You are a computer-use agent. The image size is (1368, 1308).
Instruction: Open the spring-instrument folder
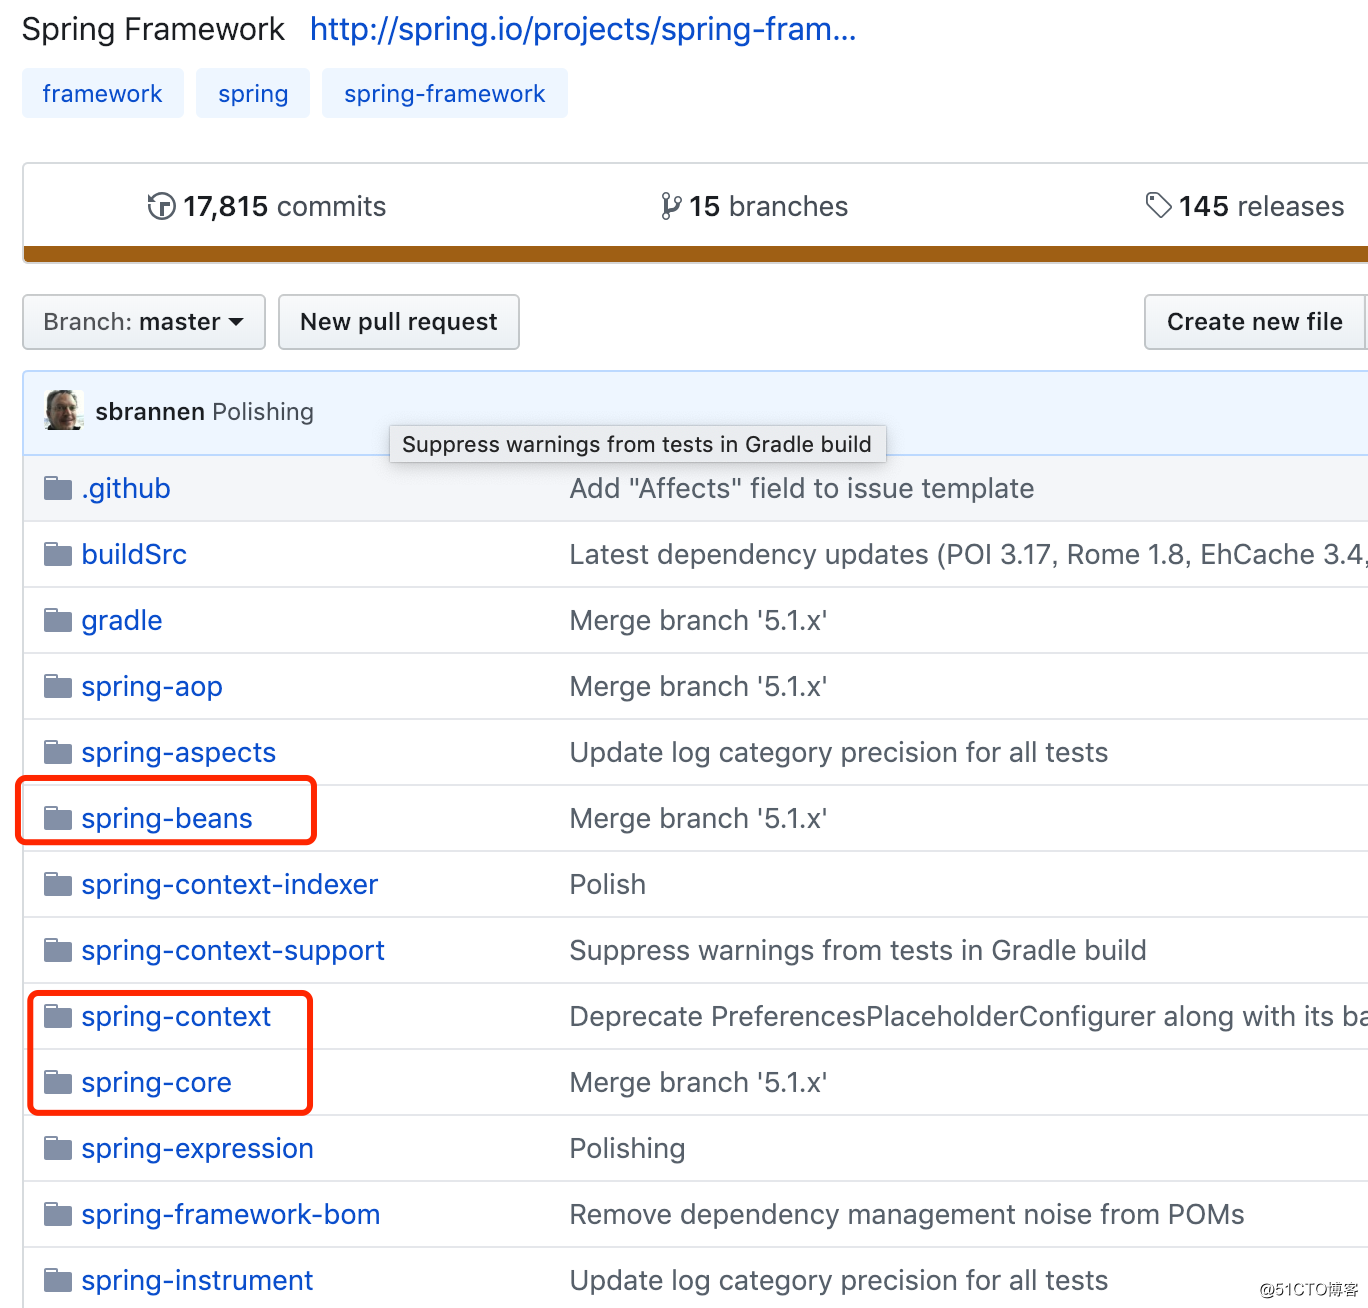click(x=198, y=1280)
